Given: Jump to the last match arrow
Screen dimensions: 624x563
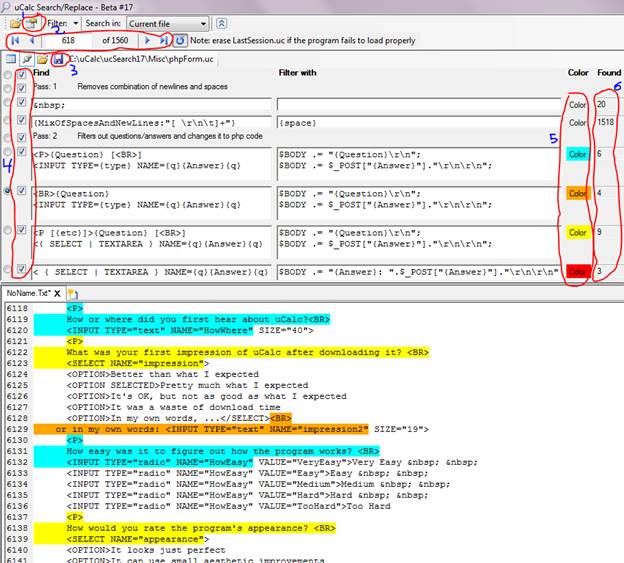Looking at the screenshot, I should pos(165,41).
